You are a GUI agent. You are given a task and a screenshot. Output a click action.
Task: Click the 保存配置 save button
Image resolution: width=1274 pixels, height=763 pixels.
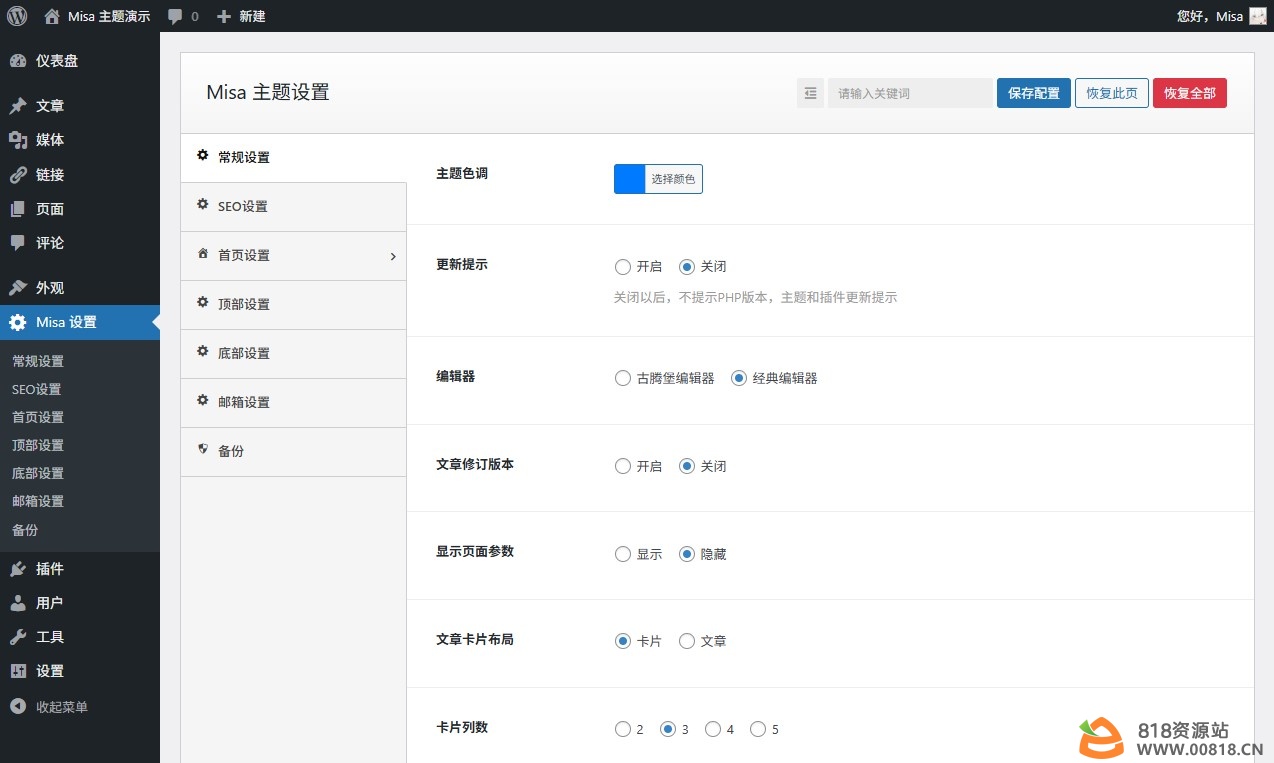1034,93
